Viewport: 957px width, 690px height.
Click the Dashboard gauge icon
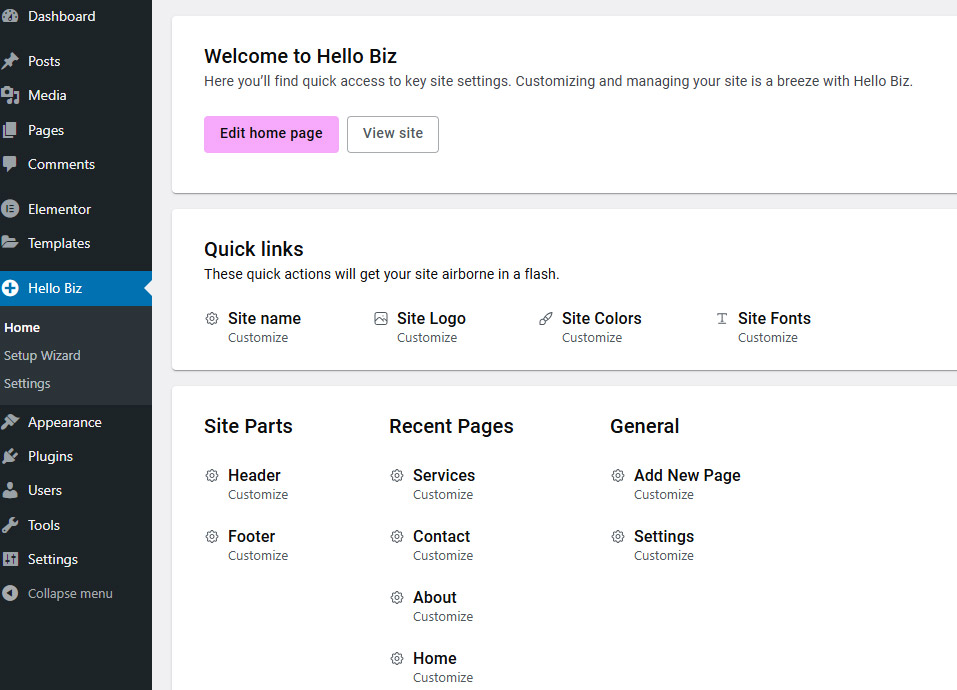(10, 16)
